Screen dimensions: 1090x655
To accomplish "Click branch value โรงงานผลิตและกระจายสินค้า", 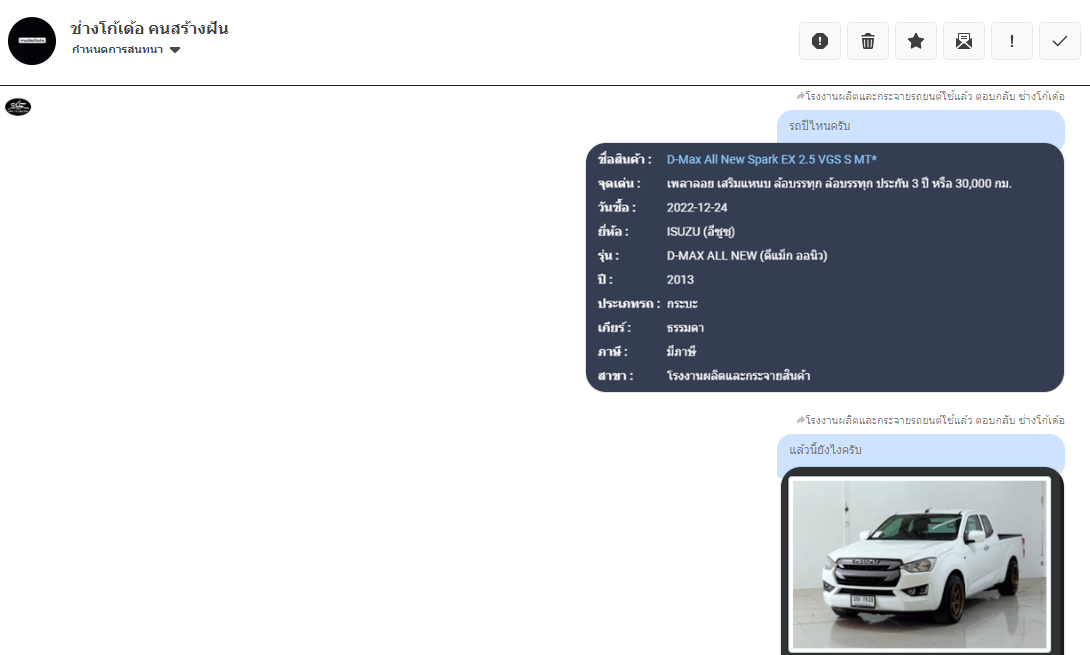I will pyautogui.click(x=738, y=375).
